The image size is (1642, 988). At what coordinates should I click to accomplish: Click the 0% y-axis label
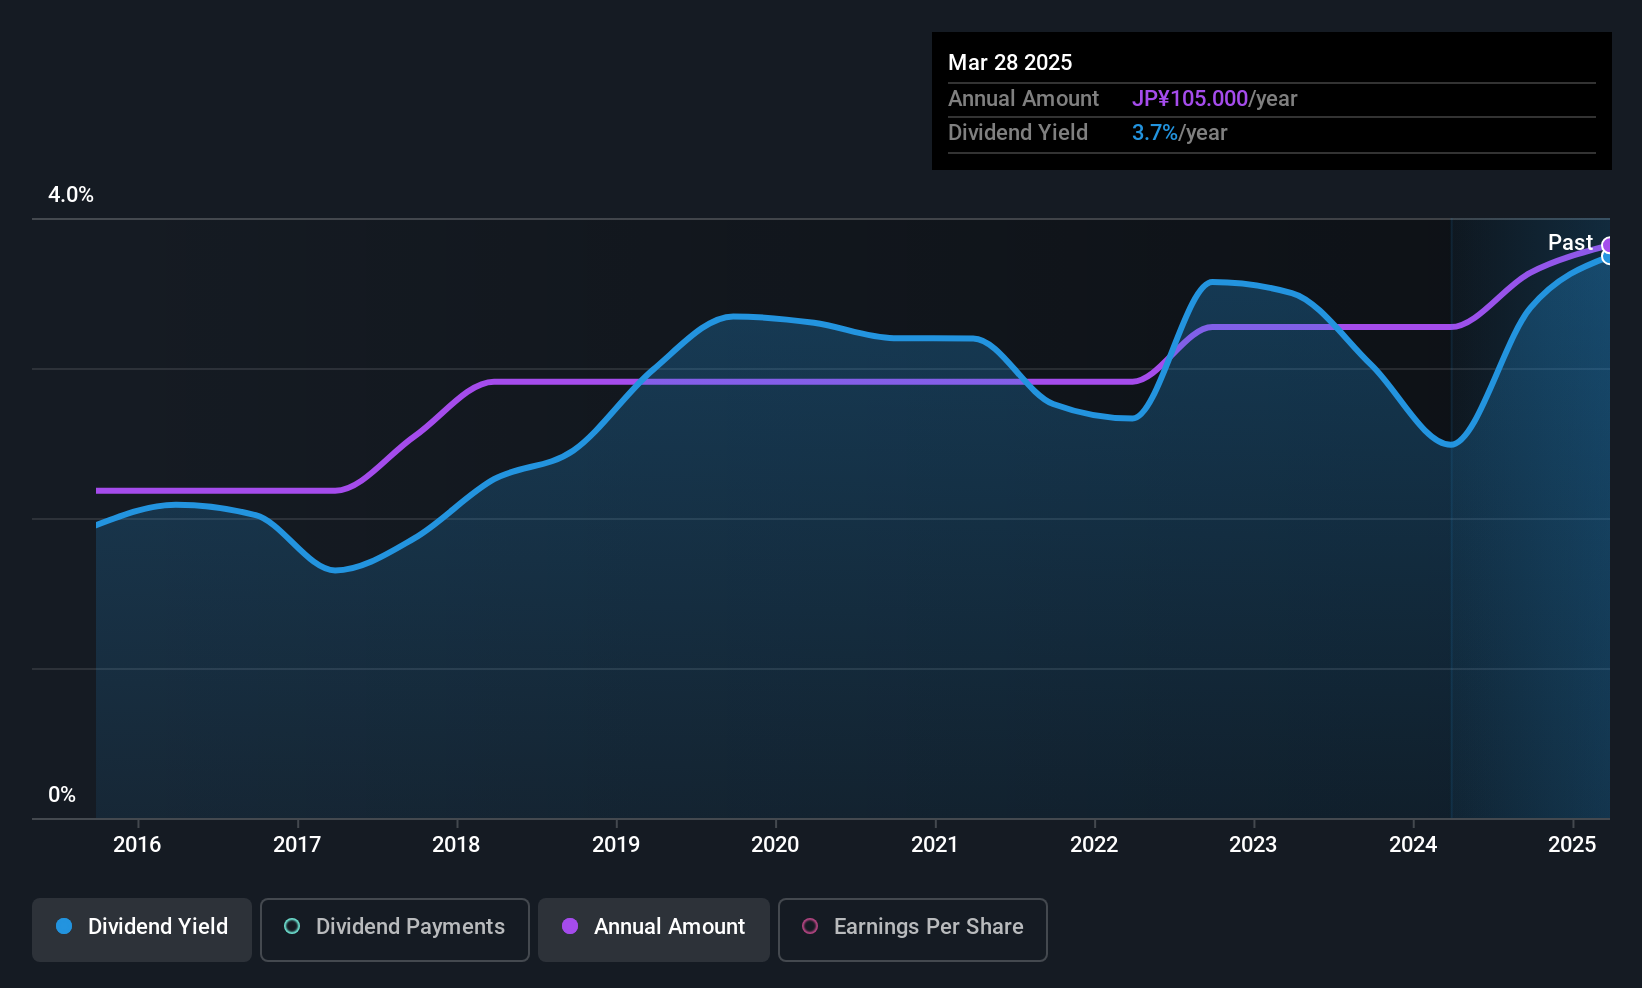tap(62, 795)
